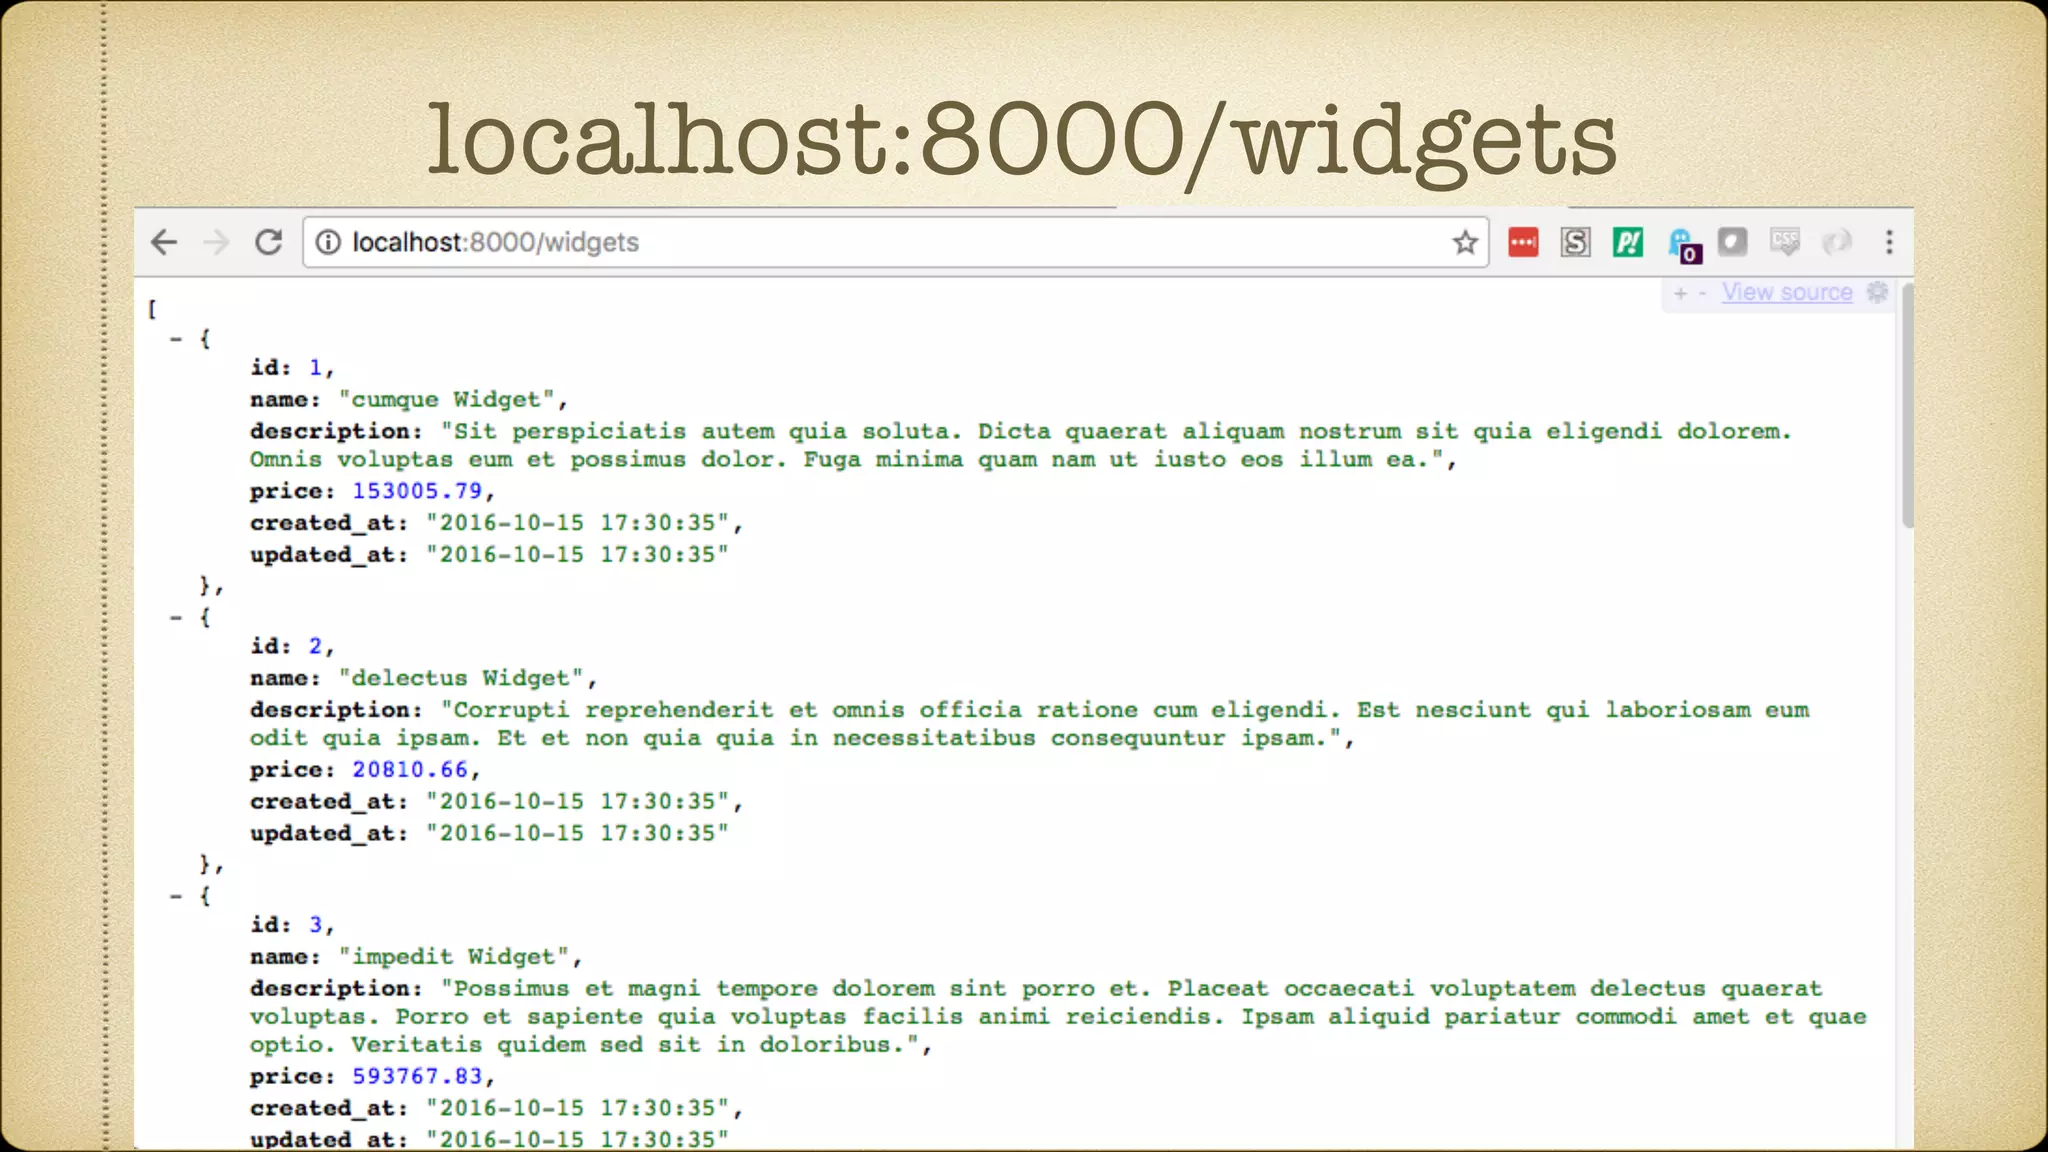Click created_at value of widget id 1

[578, 523]
